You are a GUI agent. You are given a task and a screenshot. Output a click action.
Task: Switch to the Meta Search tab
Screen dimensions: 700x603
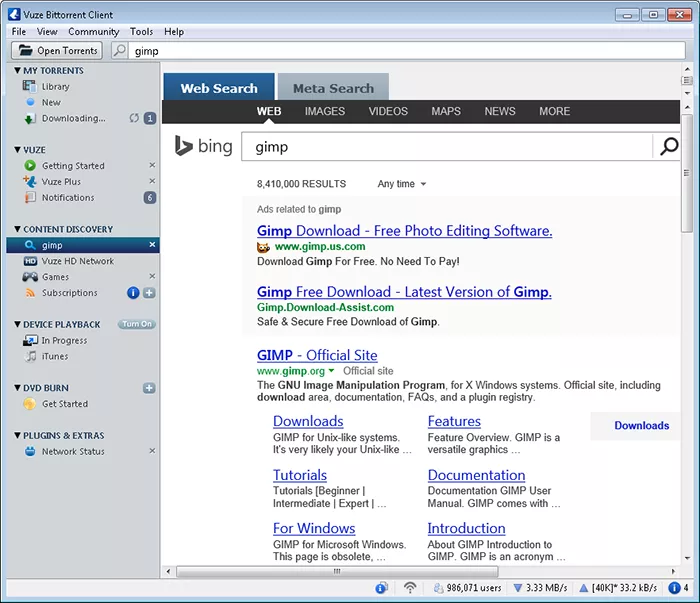tap(333, 87)
